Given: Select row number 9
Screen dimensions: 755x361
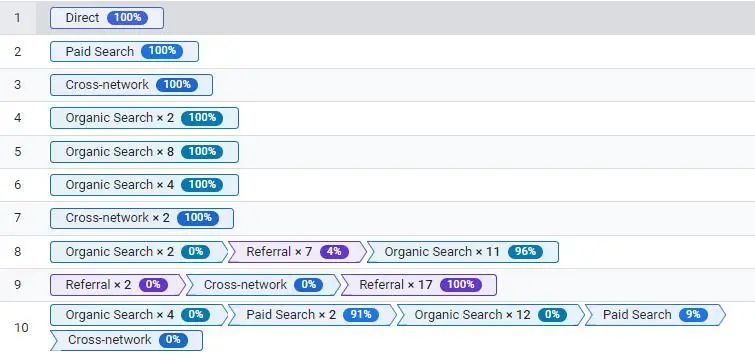Looking at the screenshot, I should pos(18,285).
